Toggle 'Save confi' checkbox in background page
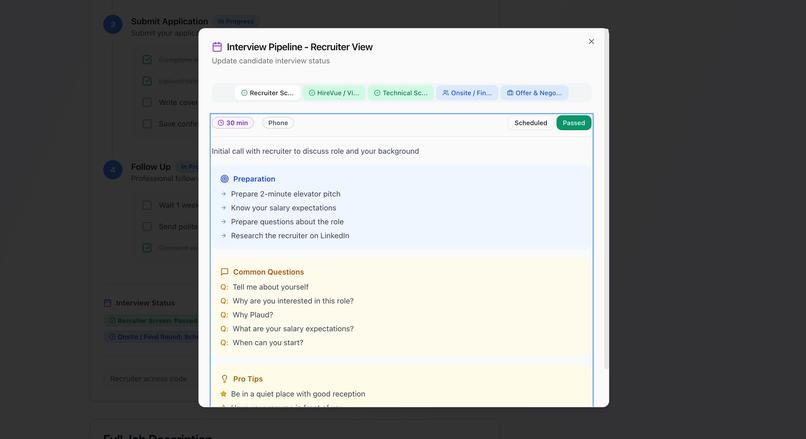The height and width of the screenshot is (439, 806). coord(147,124)
